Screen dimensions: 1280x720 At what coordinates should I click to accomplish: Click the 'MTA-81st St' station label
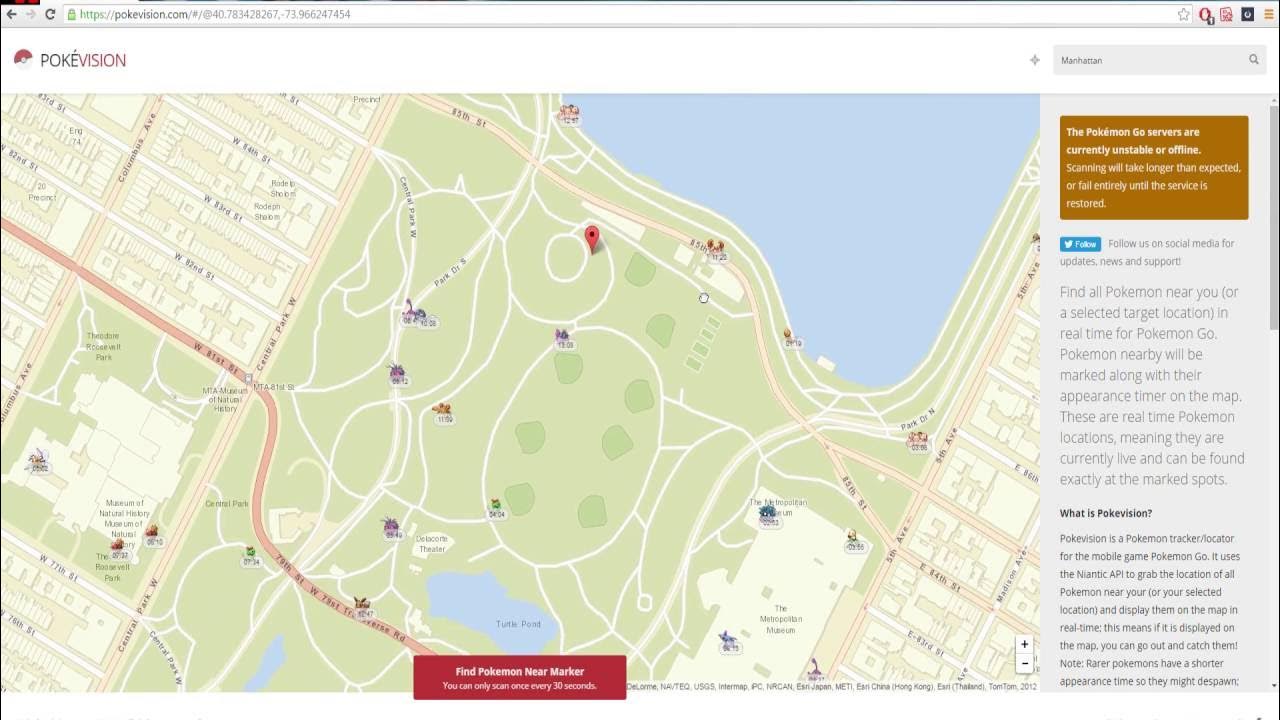click(x=273, y=387)
